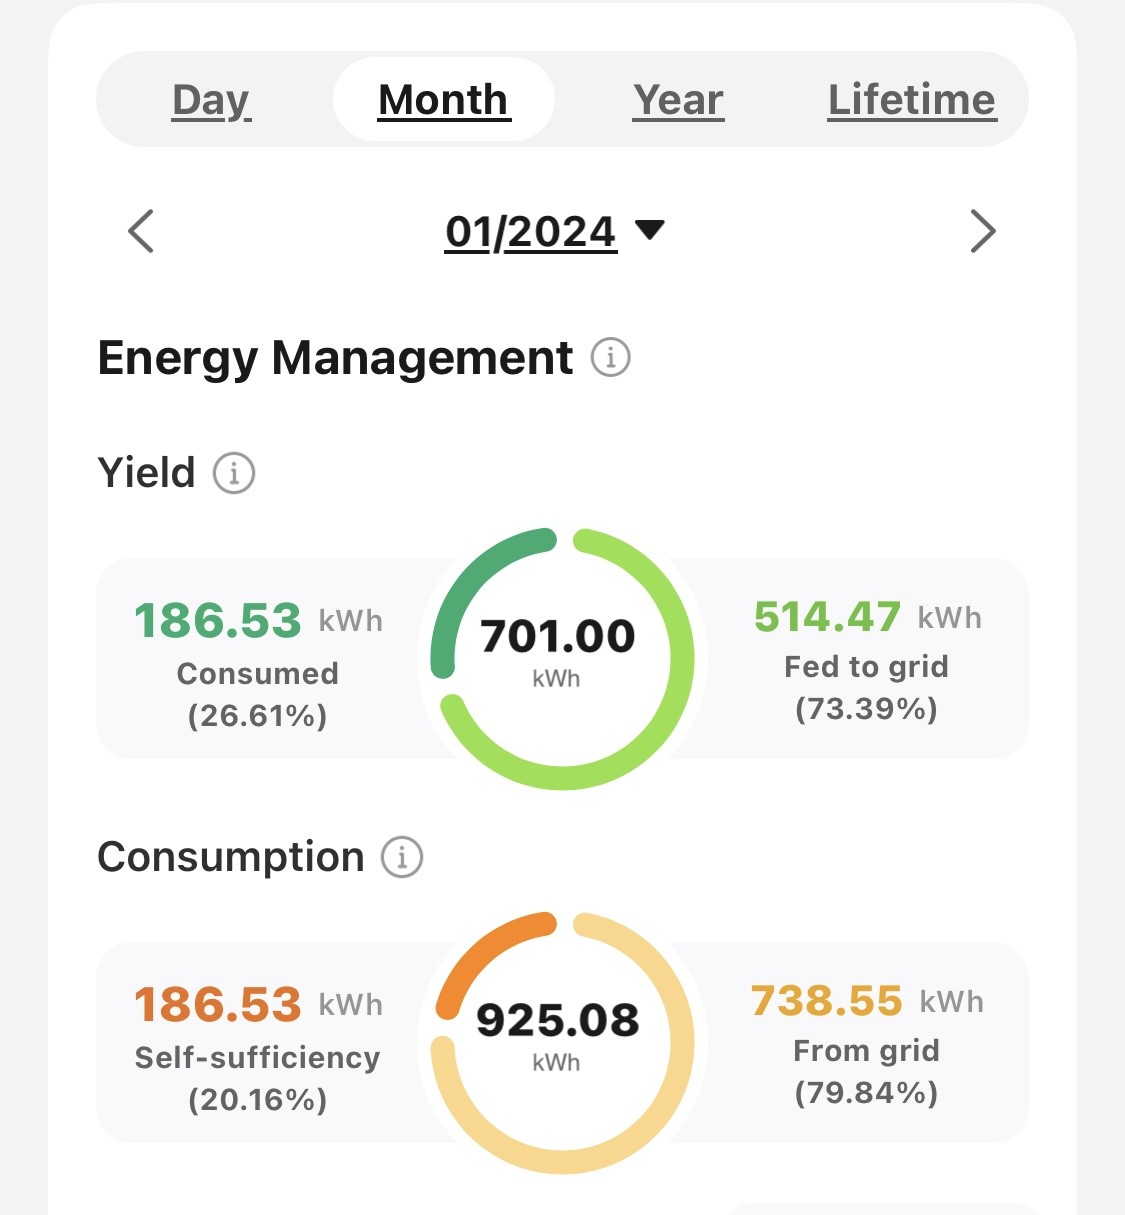This screenshot has height=1215, width=1125.
Task: Select the Month tab
Action: (443, 100)
